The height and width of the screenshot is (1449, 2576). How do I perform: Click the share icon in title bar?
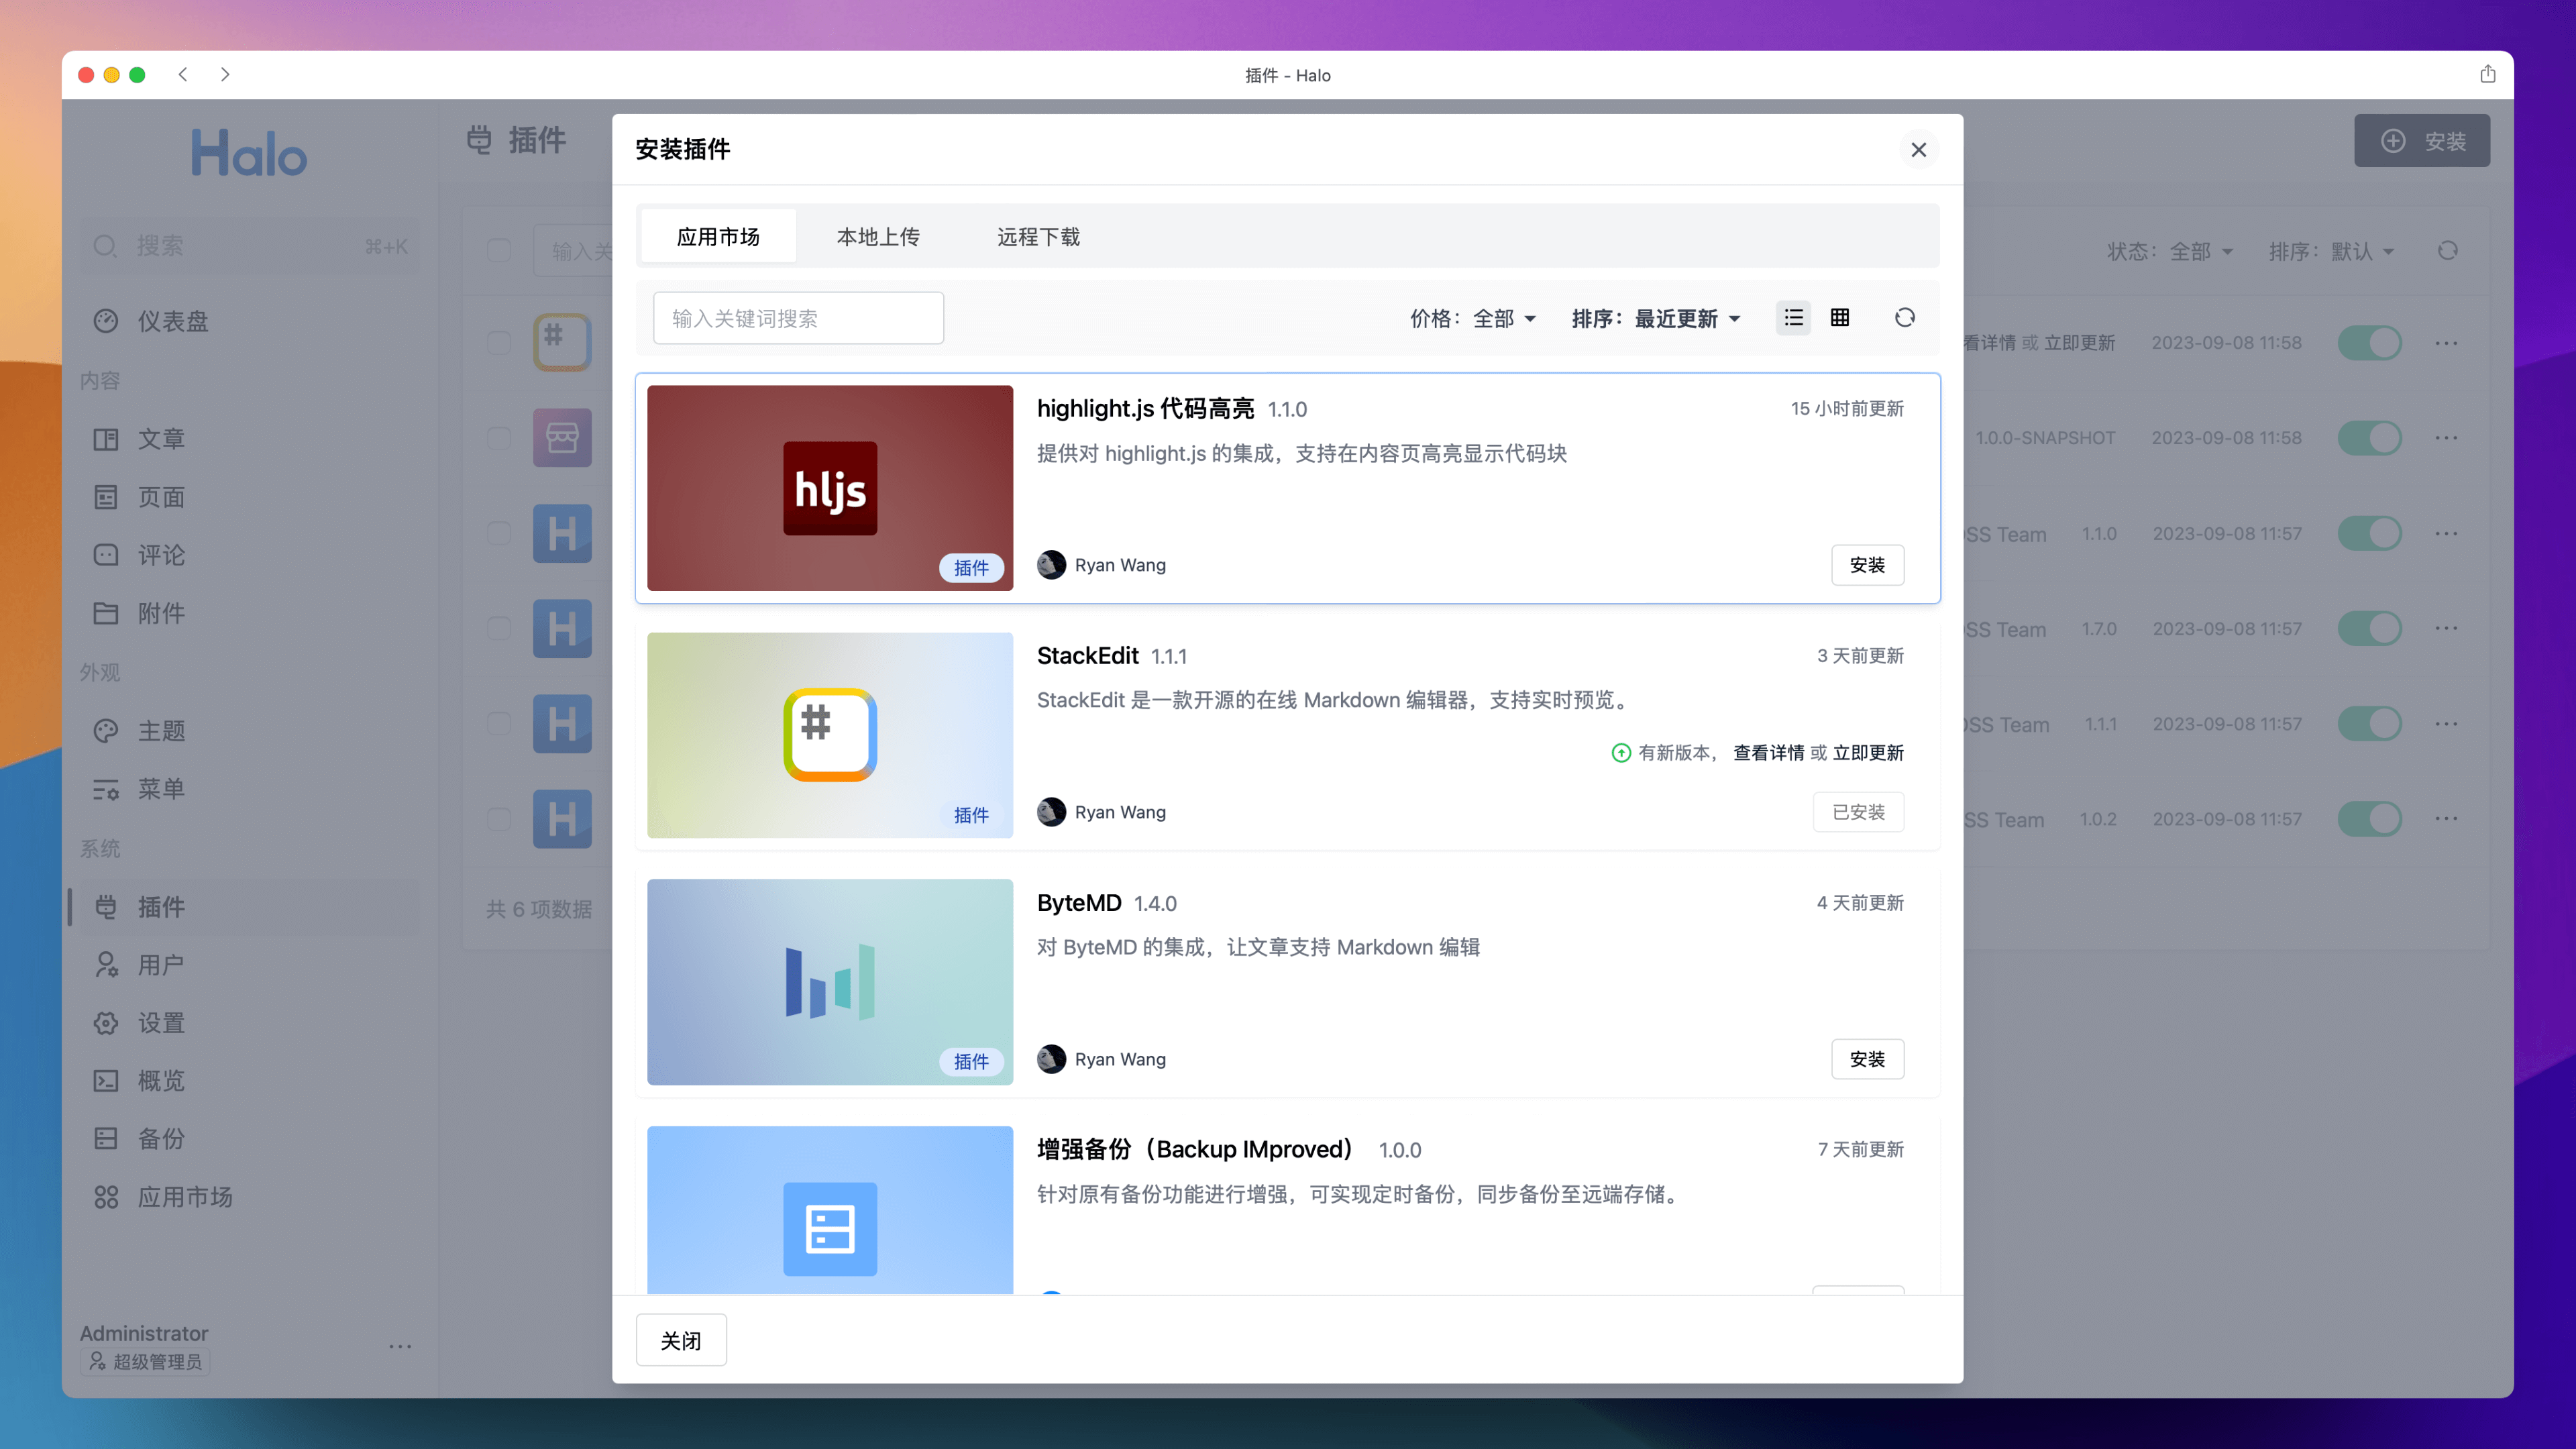coord(2488,75)
